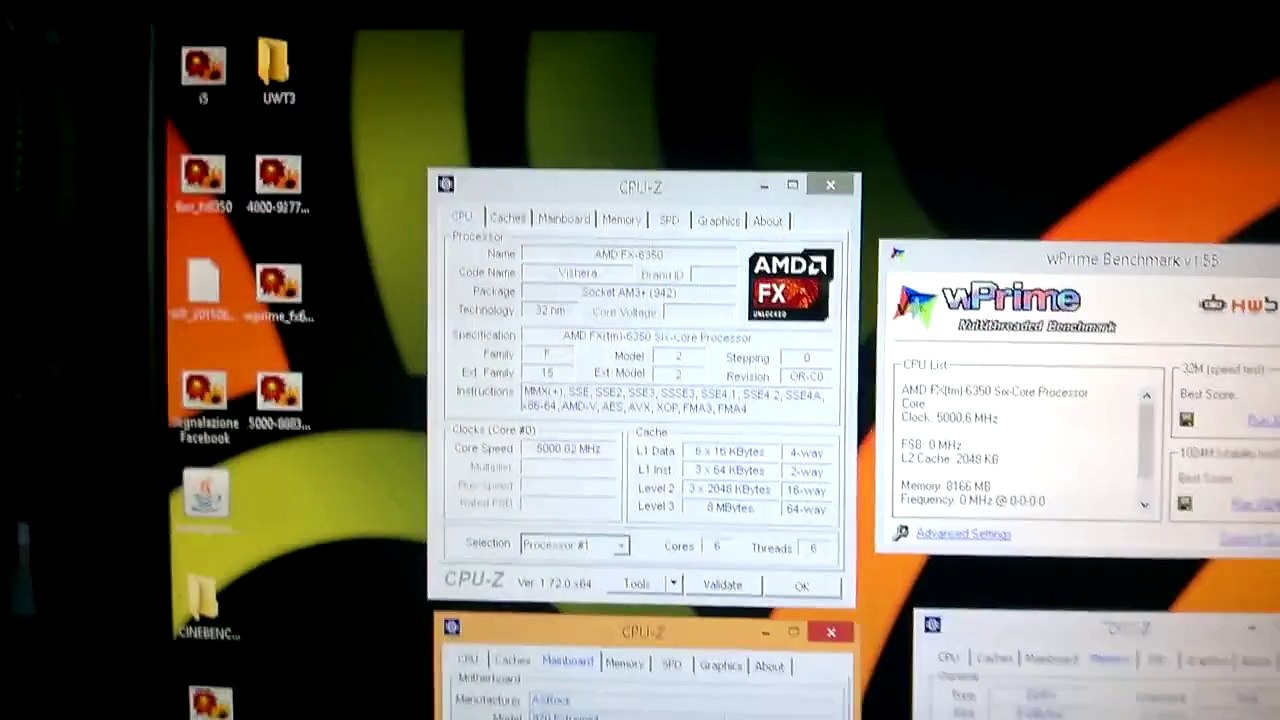Click the save icon under 32M Best Score
The width and height of the screenshot is (1280, 720).
(1186, 420)
